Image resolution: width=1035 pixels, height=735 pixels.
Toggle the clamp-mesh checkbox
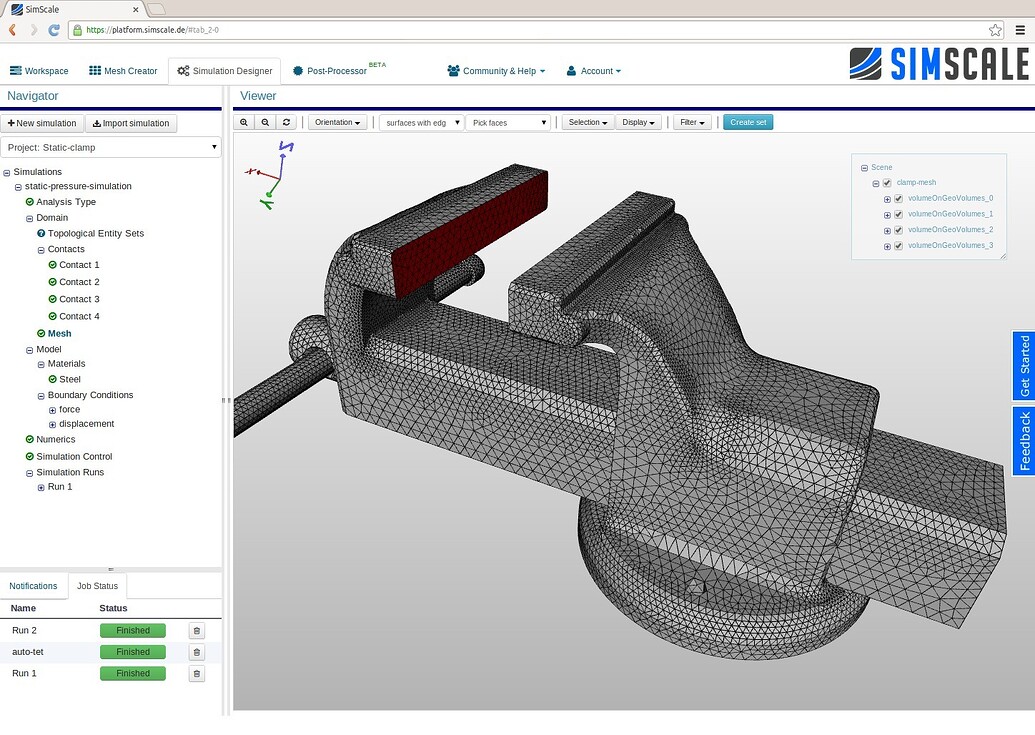[885, 183]
